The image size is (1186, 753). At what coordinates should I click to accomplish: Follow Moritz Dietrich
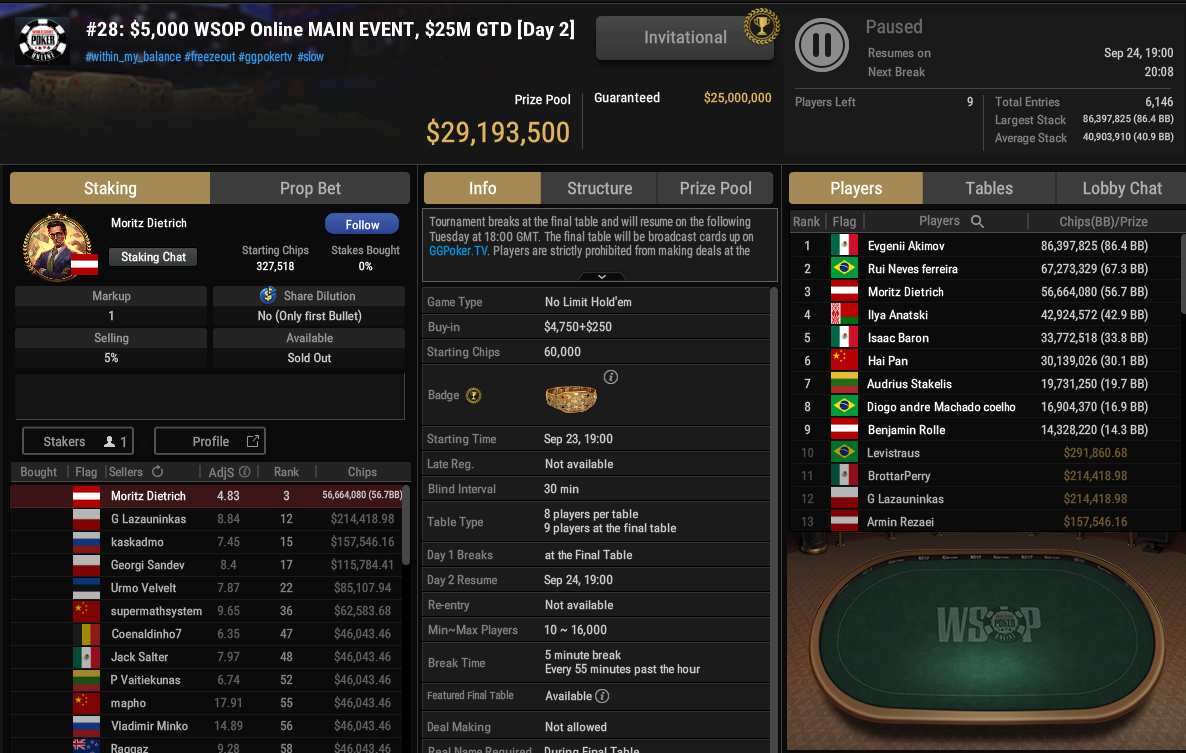tap(362, 225)
